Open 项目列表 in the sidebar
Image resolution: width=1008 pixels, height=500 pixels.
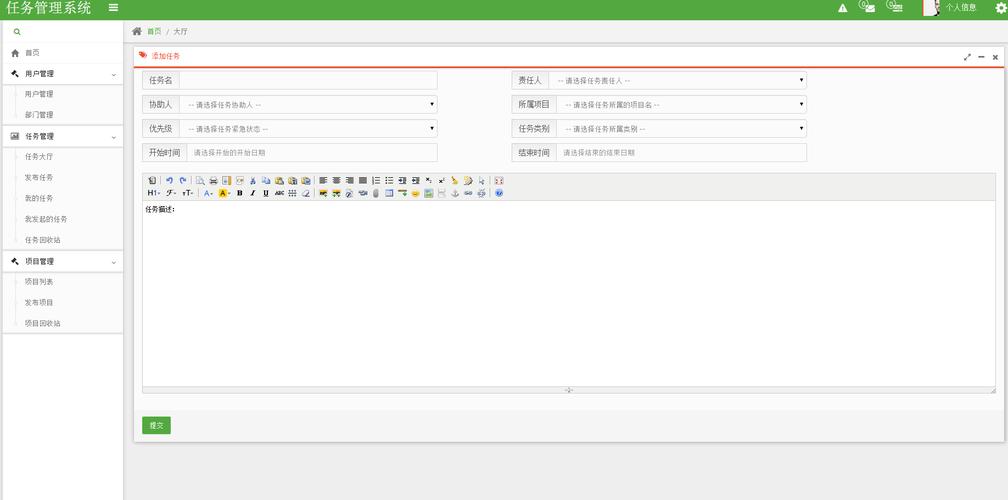click(39, 282)
